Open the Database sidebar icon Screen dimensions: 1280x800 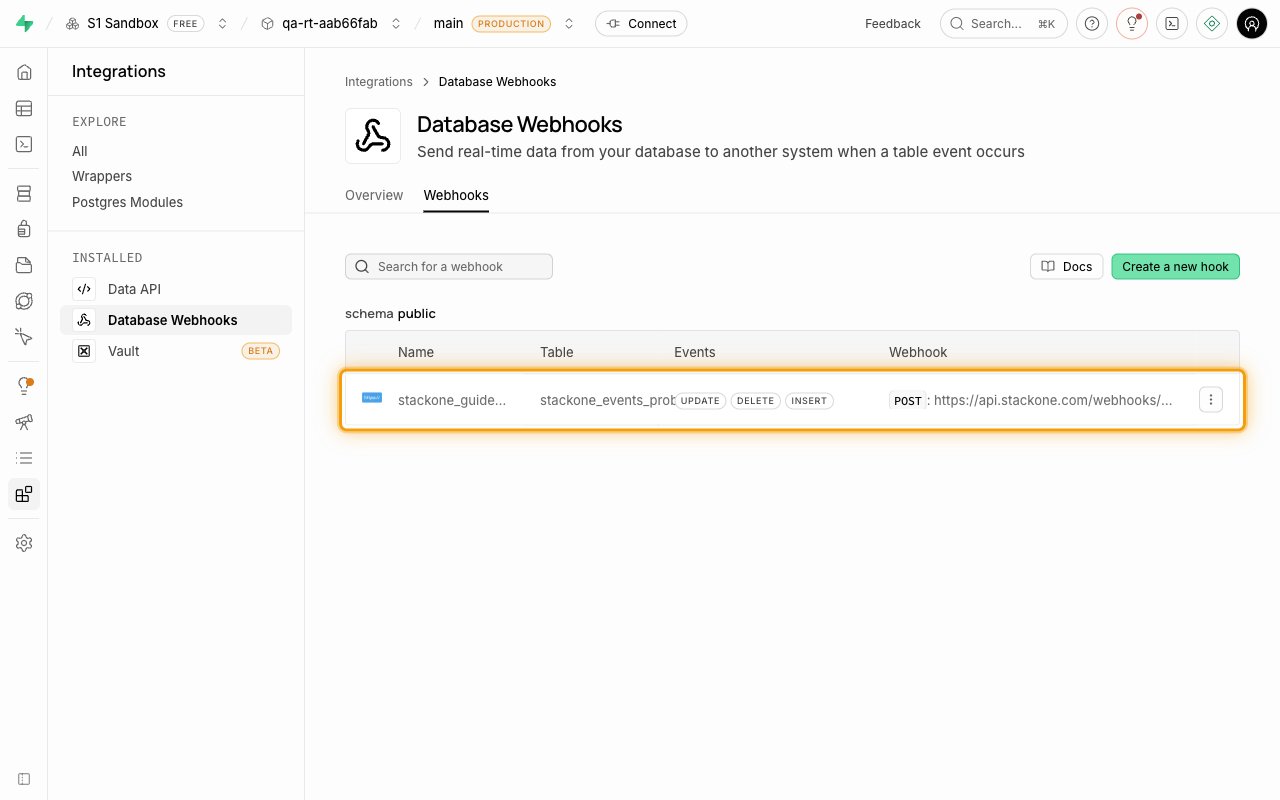(24, 193)
